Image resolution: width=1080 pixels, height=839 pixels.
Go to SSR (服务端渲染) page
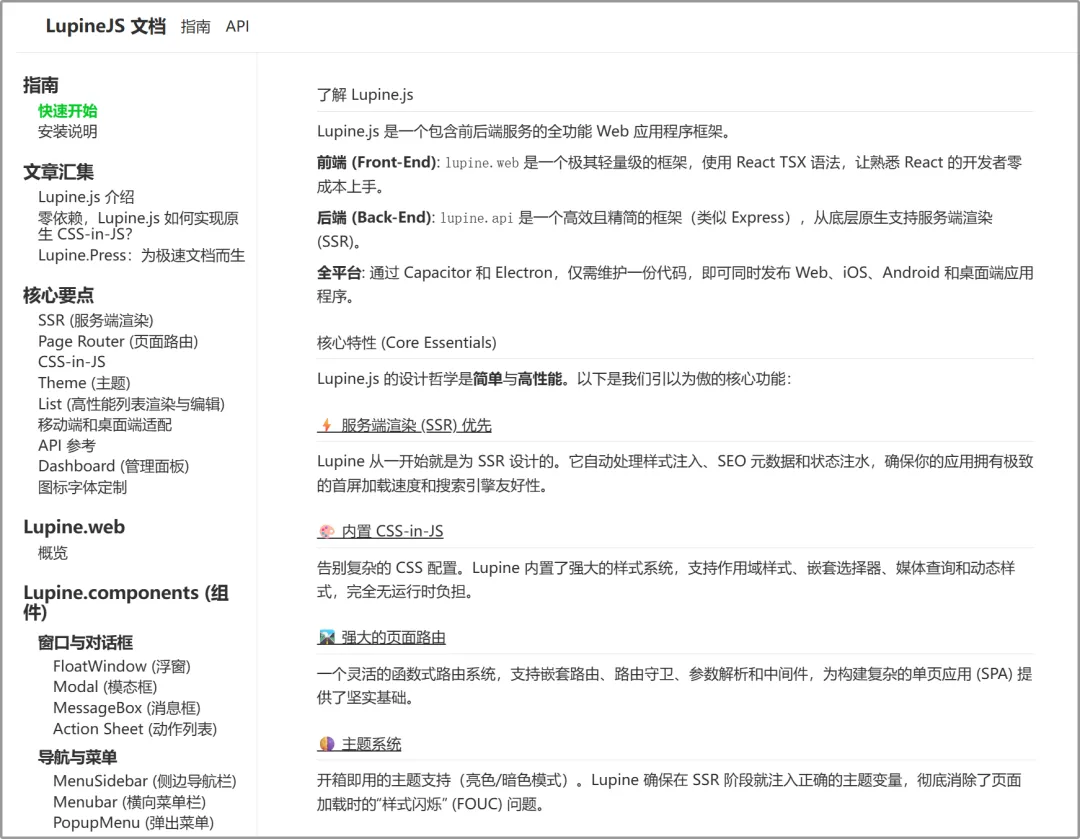click(95, 320)
